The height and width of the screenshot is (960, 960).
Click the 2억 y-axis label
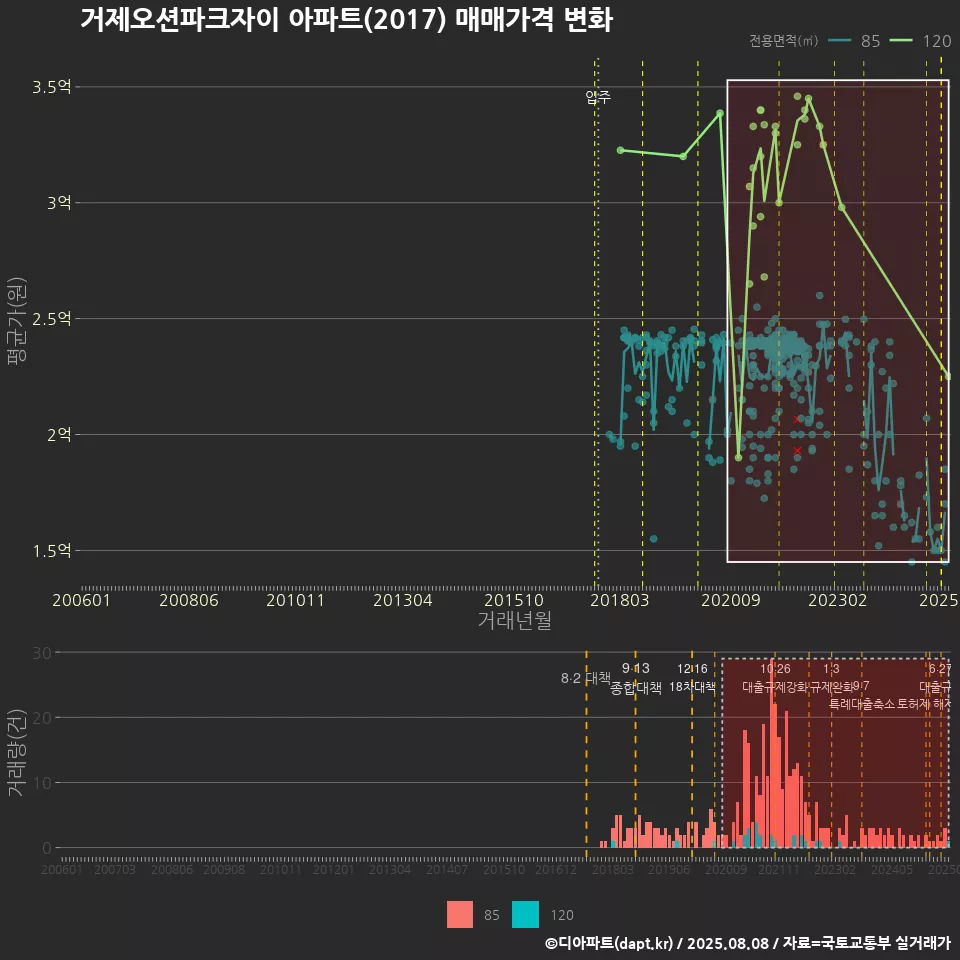[x=59, y=435]
